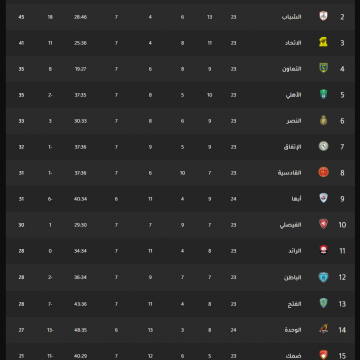Open the Al-Raed club logo

(323, 250)
